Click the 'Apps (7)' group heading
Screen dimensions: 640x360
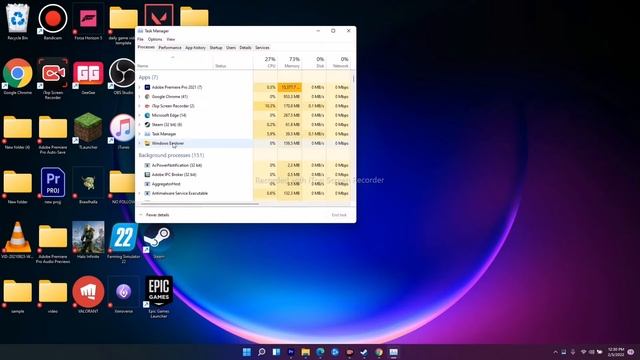(x=148, y=77)
